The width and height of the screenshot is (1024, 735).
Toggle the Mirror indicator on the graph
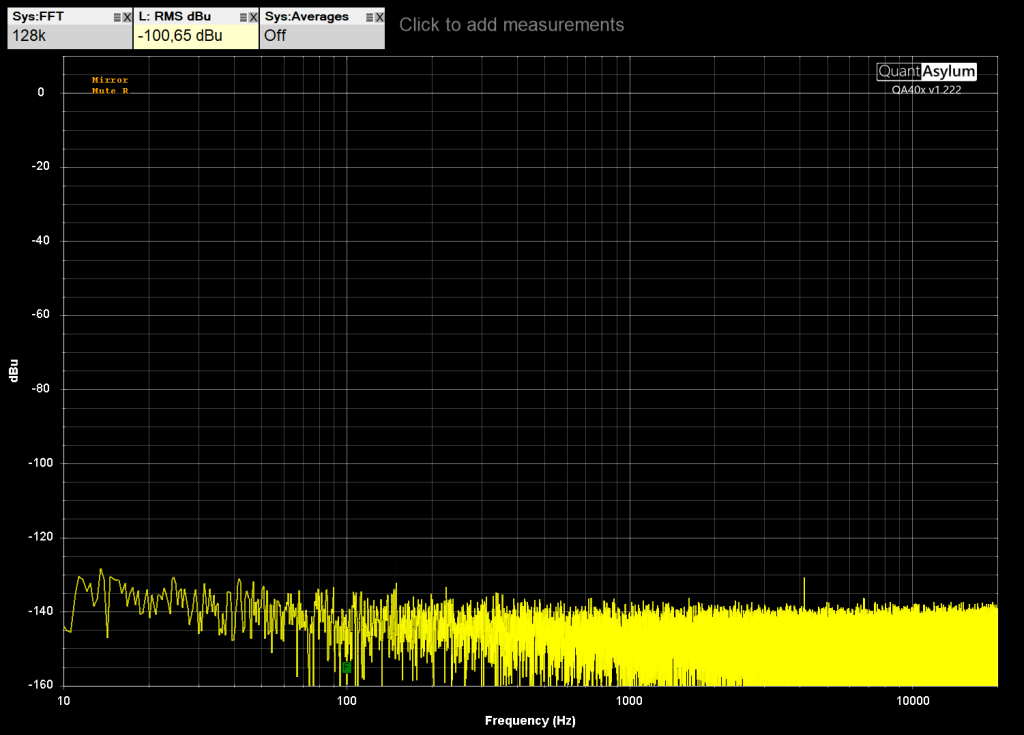click(x=110, y=80)
